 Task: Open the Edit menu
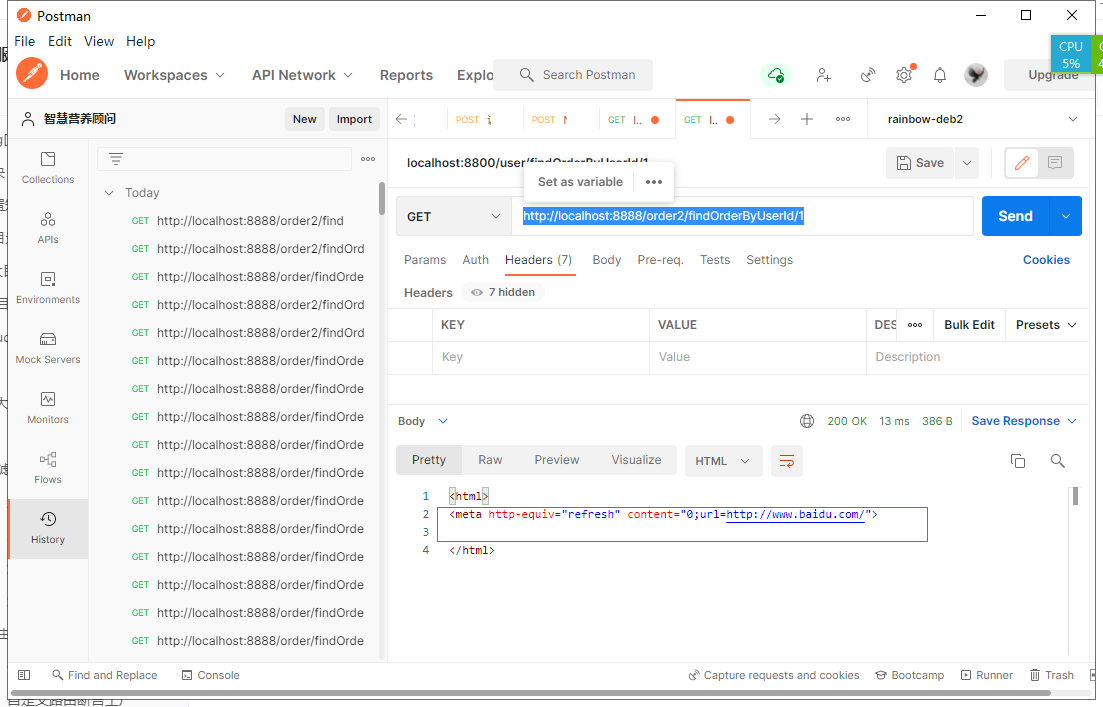point(60,42)
